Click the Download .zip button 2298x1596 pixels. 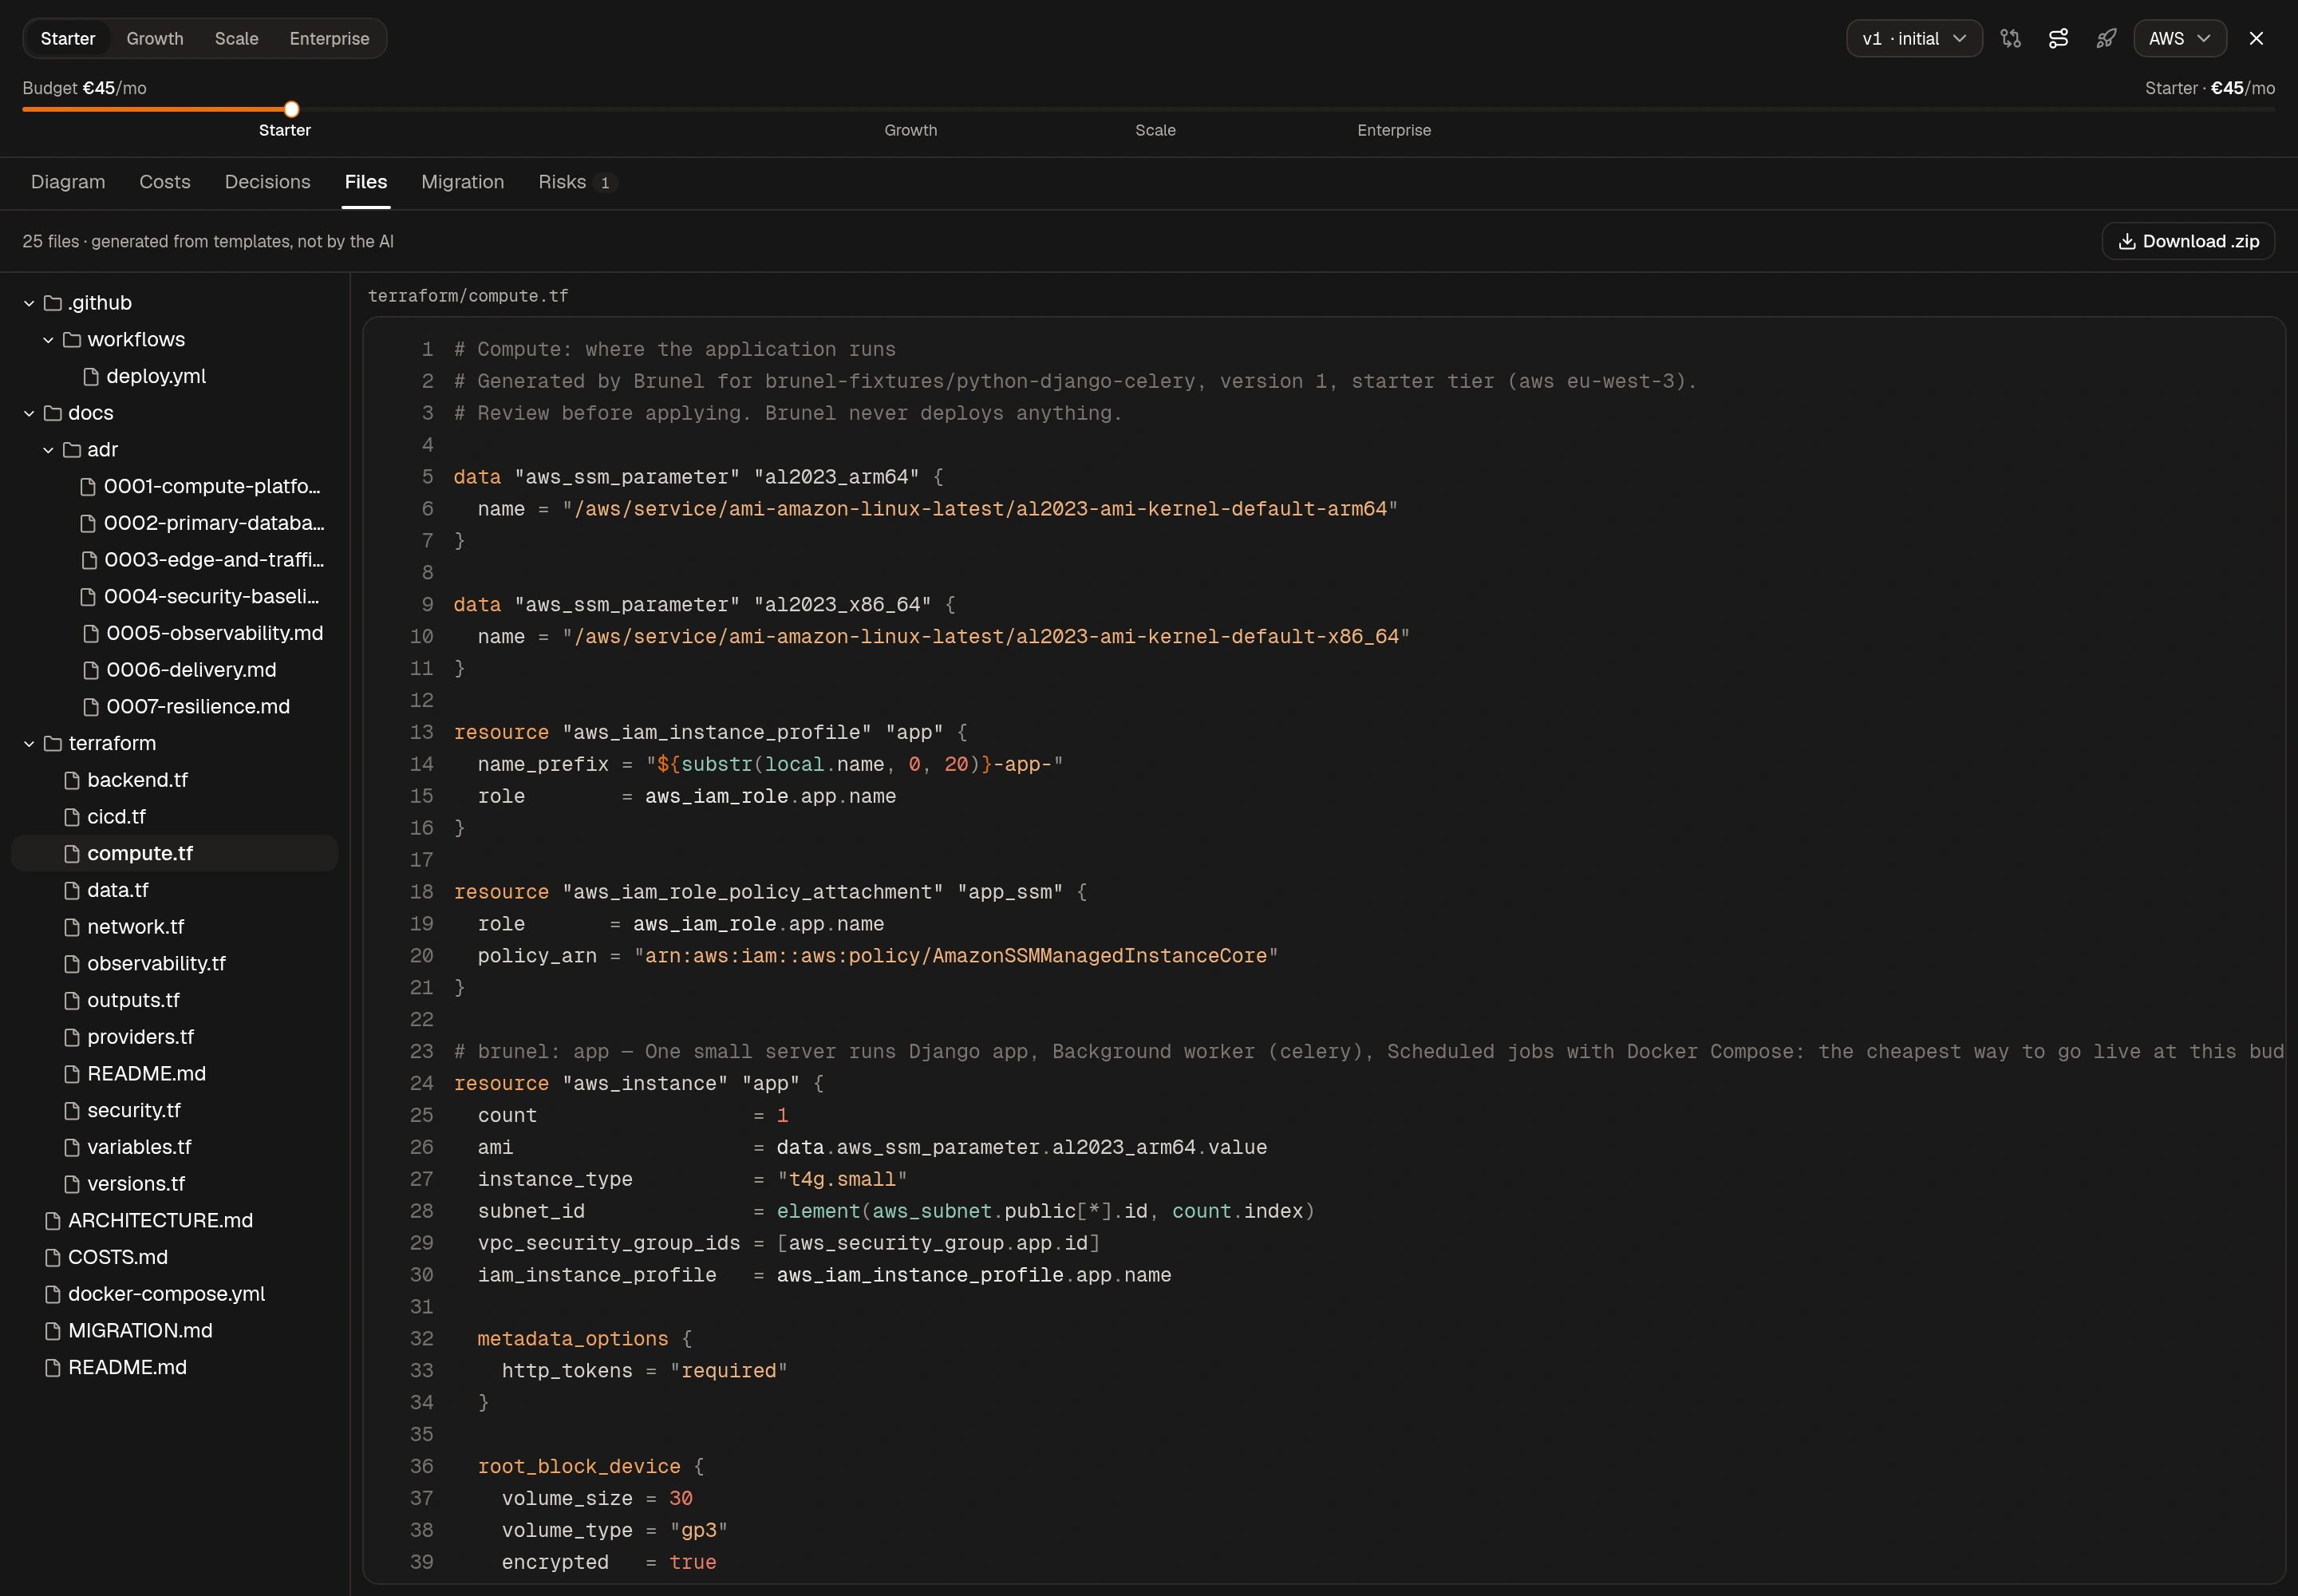point(2188,241)
